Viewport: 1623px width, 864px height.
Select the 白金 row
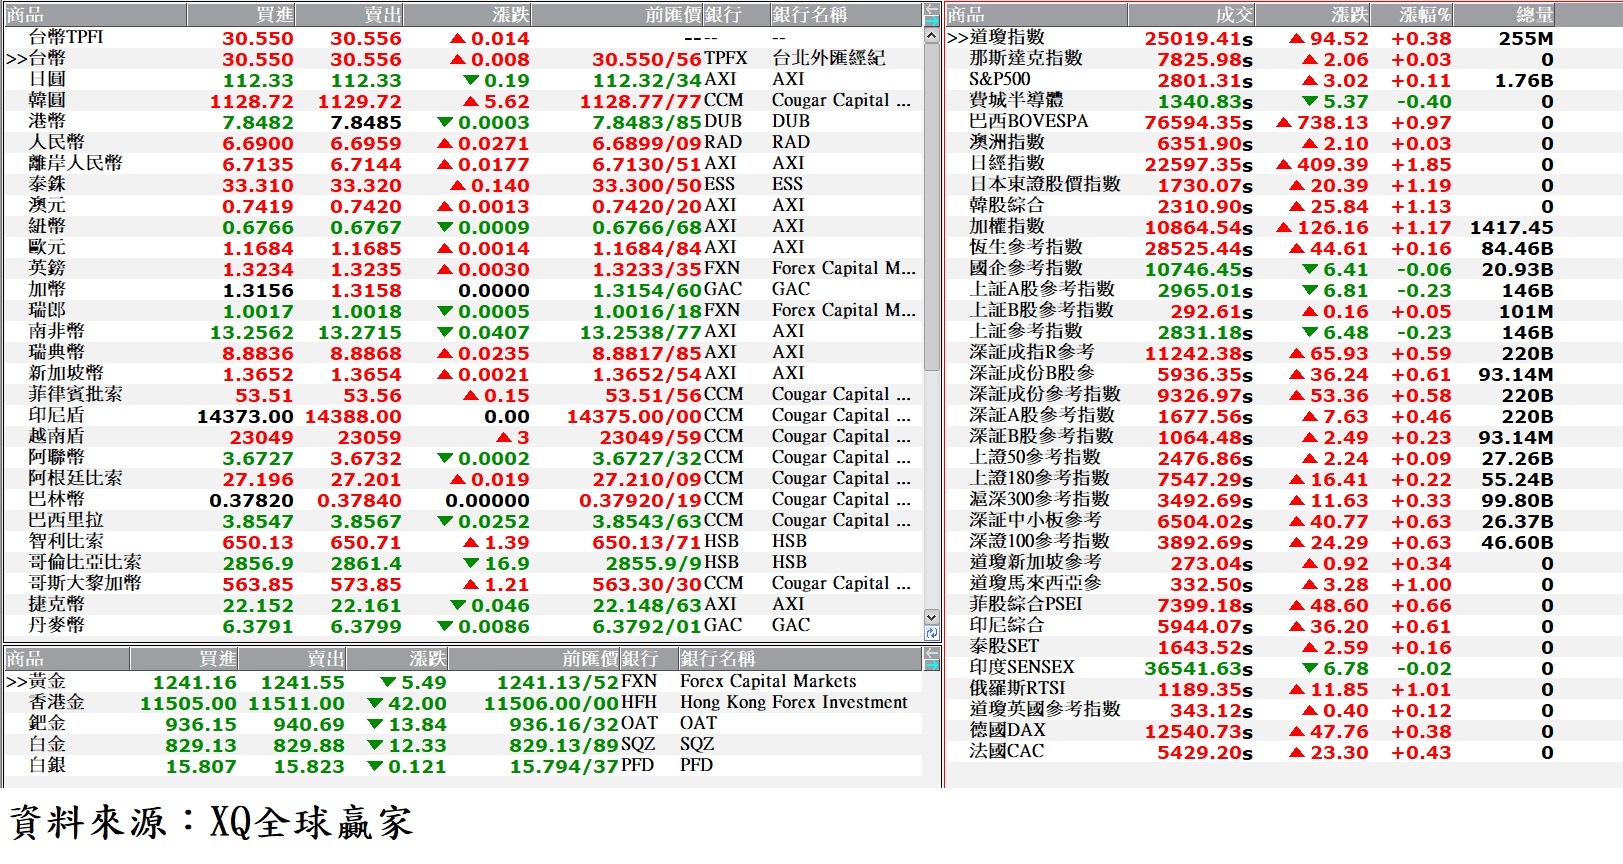[x=462, y=744]
